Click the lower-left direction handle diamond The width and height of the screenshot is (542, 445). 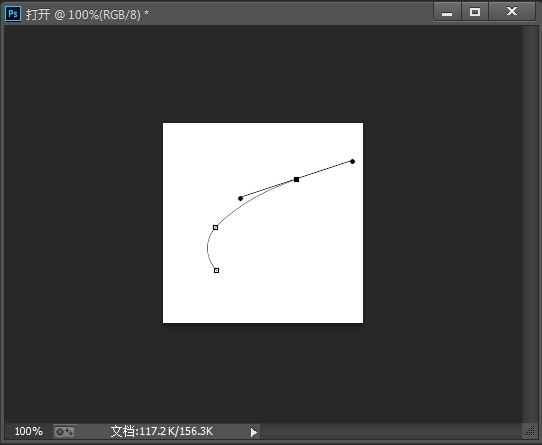[241, 198]
